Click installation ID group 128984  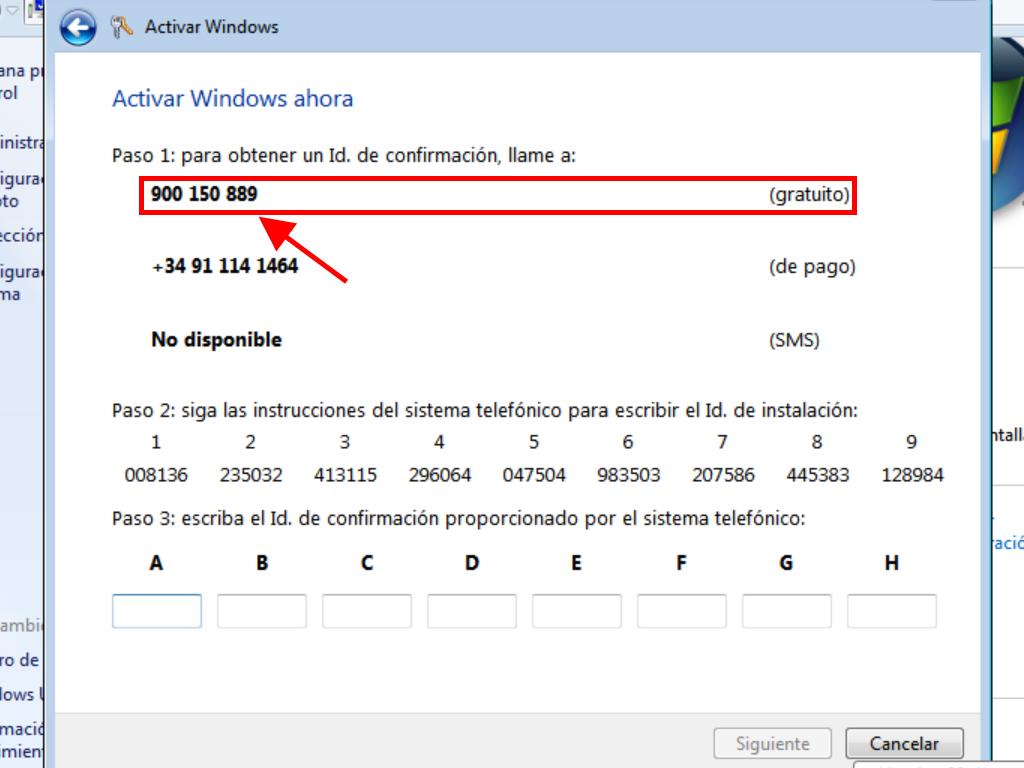pyautogui.click(x=912, y=475)
